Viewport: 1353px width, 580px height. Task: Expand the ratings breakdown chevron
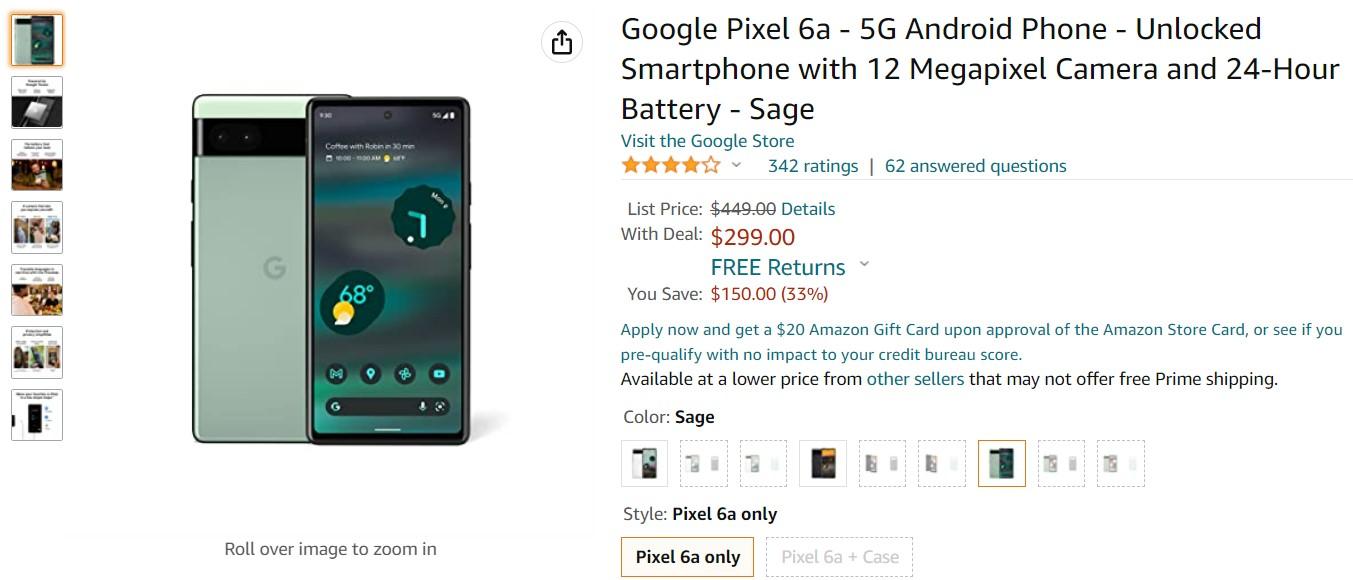[737, 166]
